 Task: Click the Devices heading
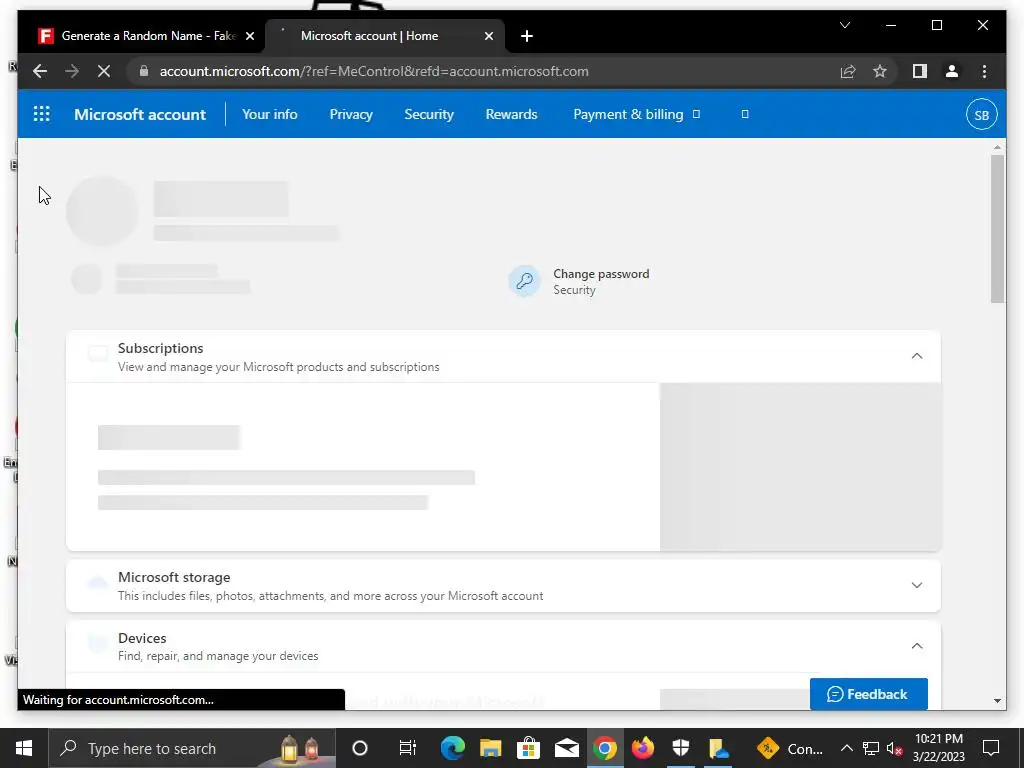click(x=142, y=638)
